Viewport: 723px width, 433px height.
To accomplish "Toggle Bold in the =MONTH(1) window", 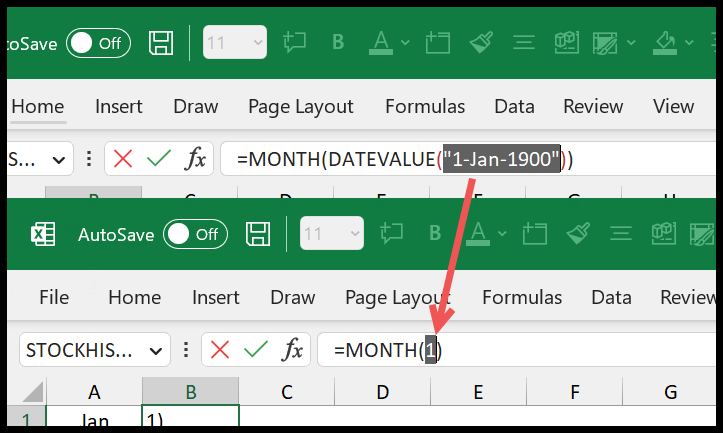I will pyautogui.click(x=435, y=233).
